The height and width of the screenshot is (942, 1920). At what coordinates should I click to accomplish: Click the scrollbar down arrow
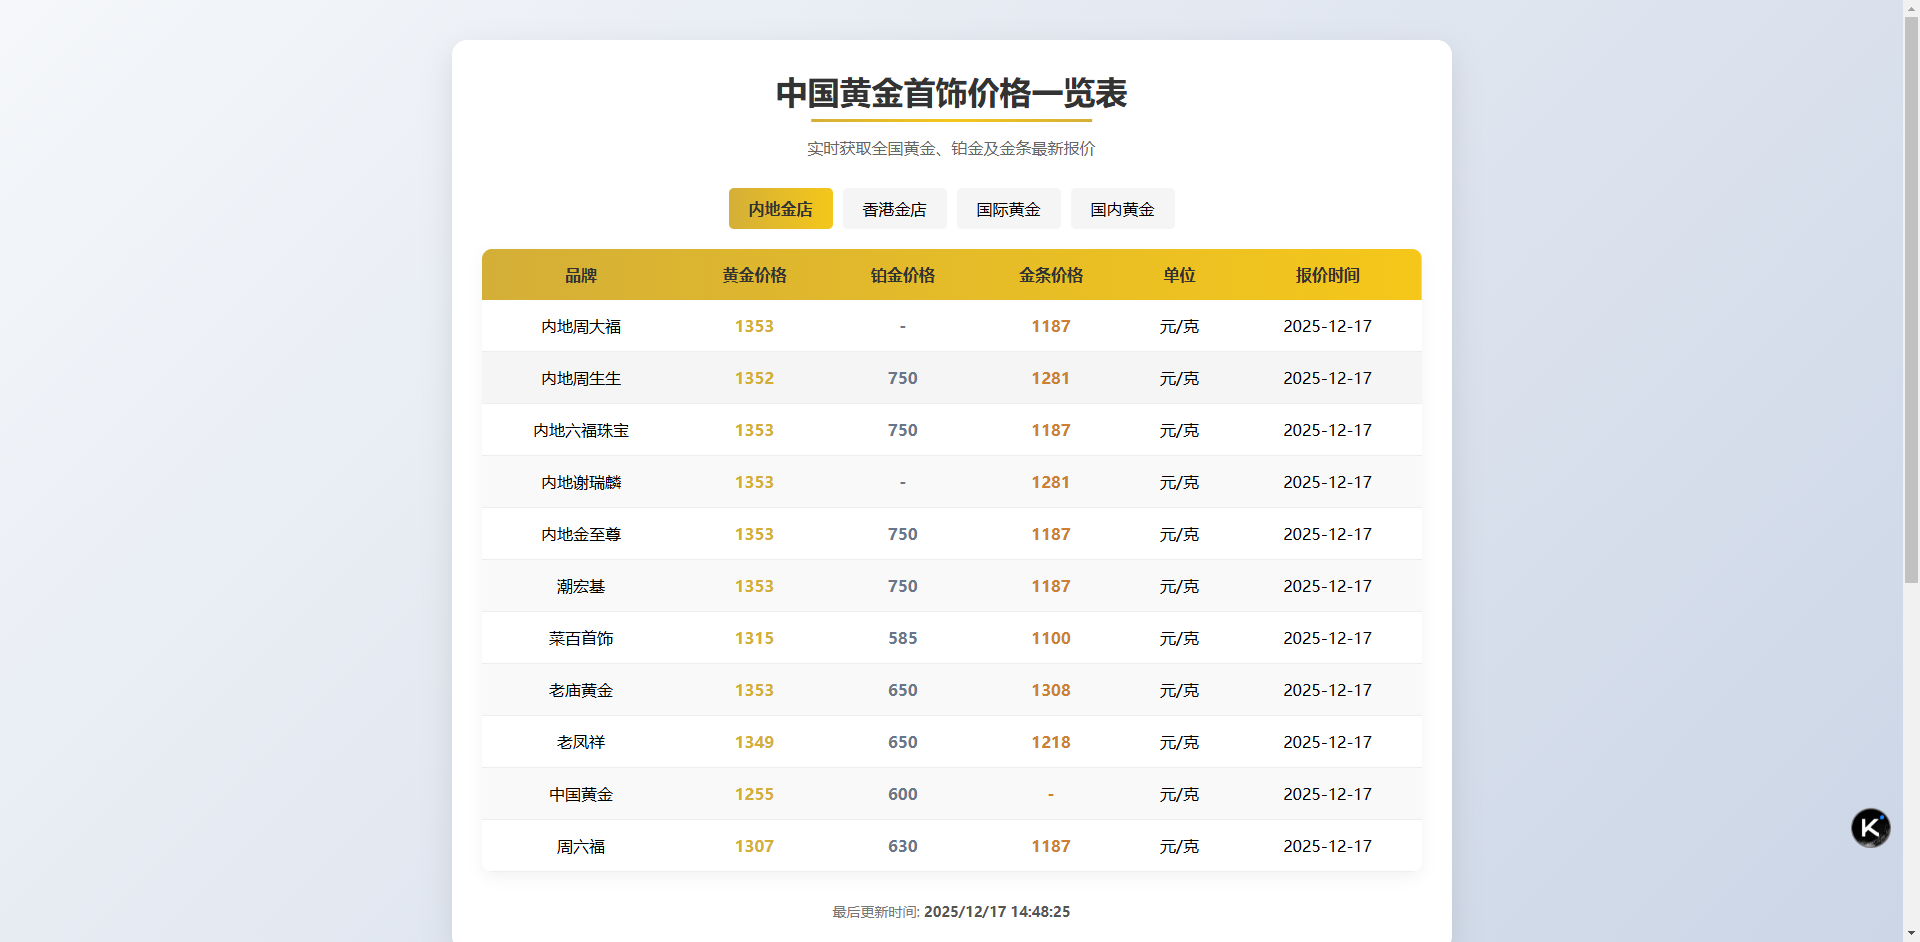[x=1910, y=933]
